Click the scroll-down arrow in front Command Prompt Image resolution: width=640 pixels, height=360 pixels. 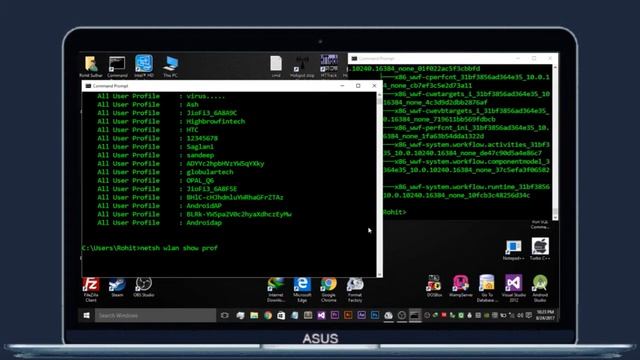pos(379,275)
